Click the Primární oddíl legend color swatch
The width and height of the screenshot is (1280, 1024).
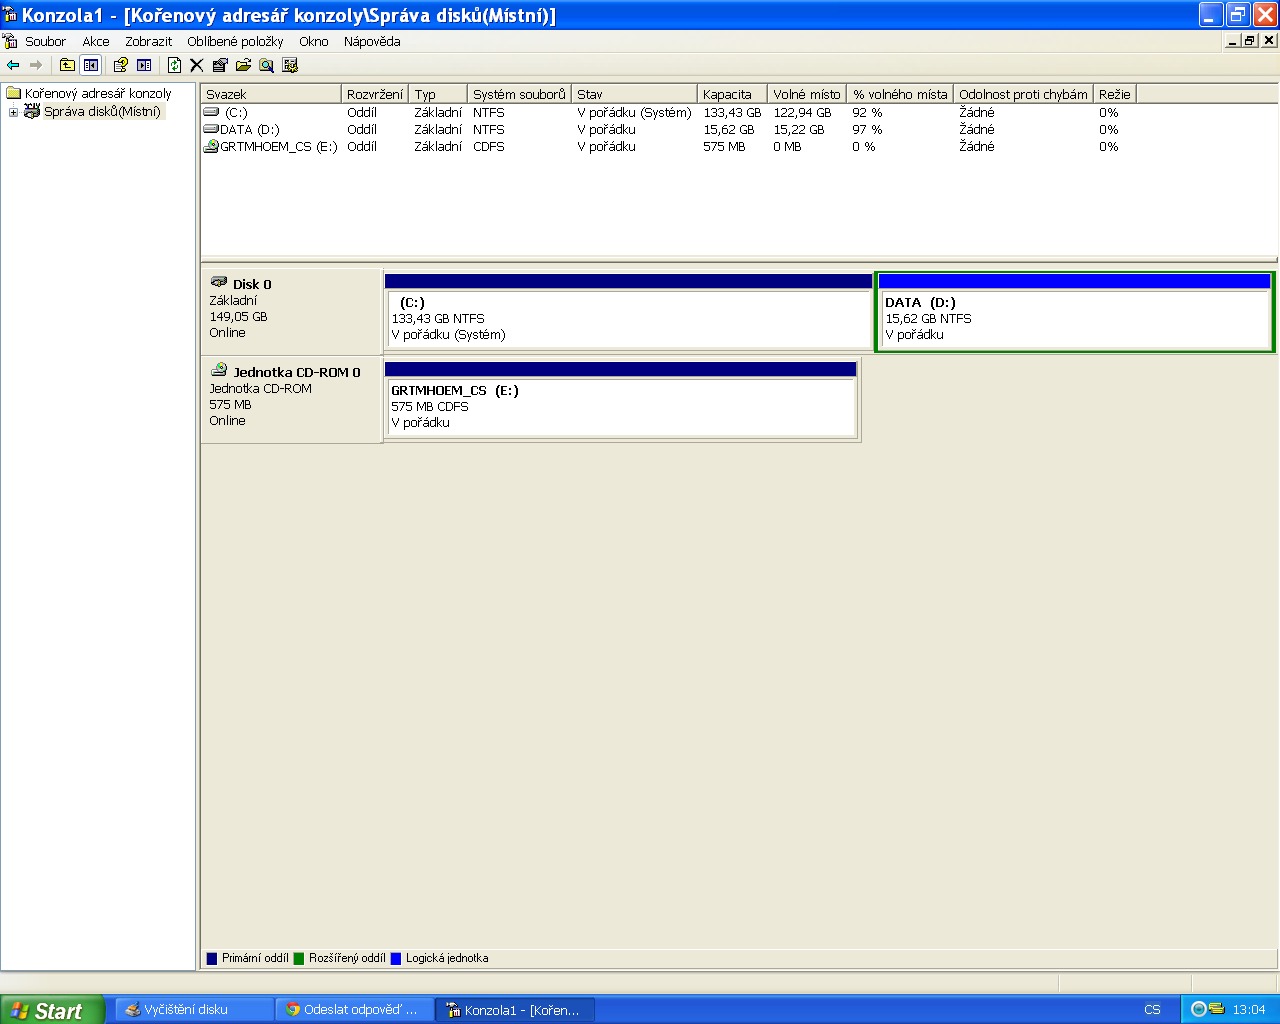tap(212, 958)
